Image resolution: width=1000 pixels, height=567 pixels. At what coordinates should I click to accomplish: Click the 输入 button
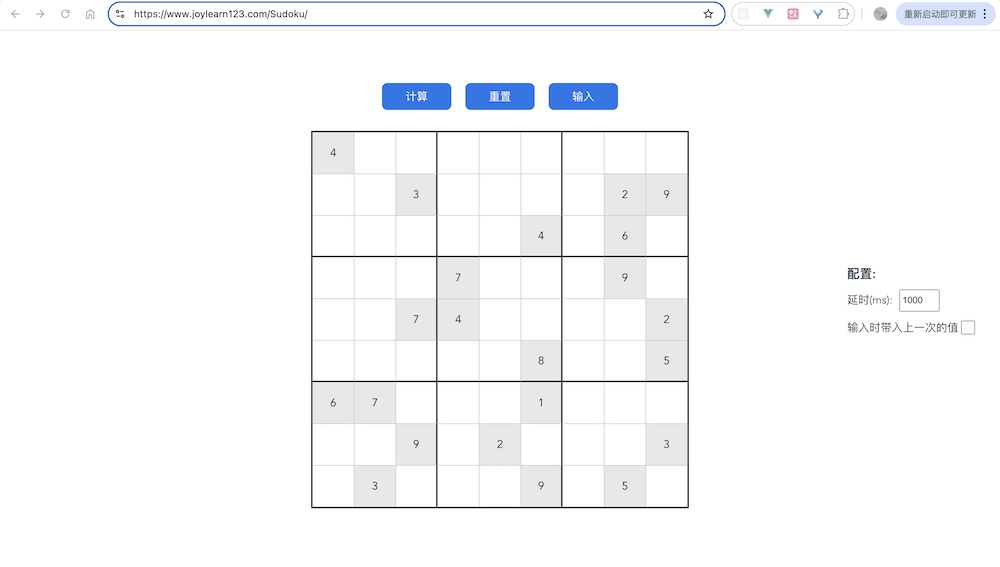tap(583, 96)
